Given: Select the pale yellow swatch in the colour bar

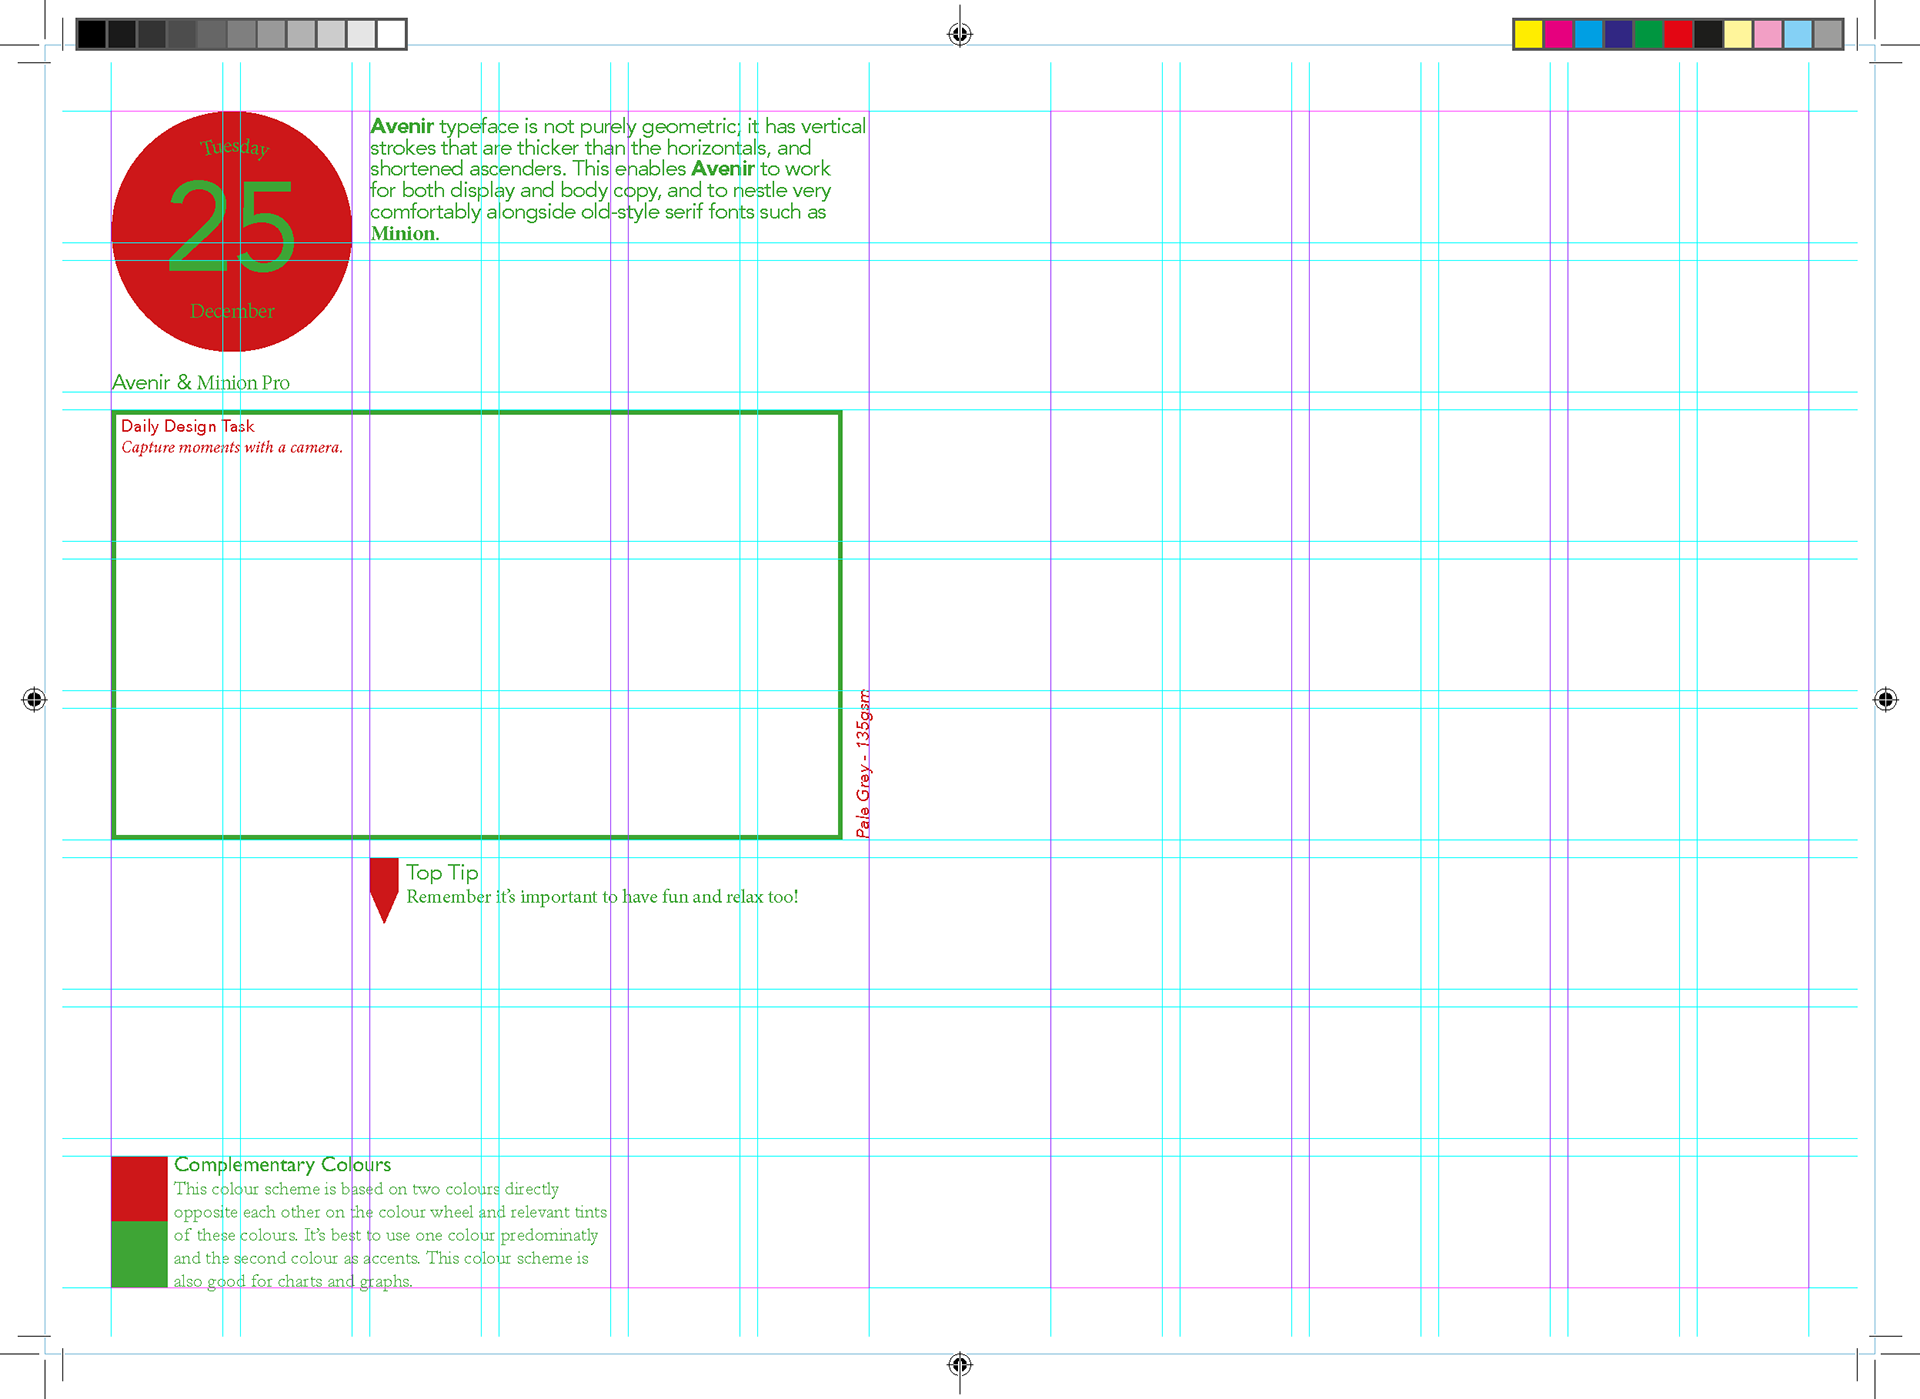Looking at the screenshot, I should click(x=1738, y=34).
